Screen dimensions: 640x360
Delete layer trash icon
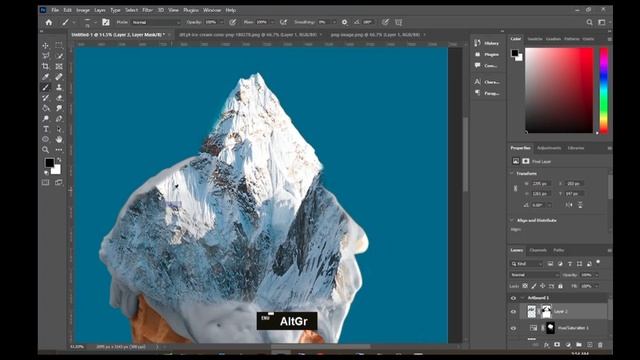pos(600,345)
